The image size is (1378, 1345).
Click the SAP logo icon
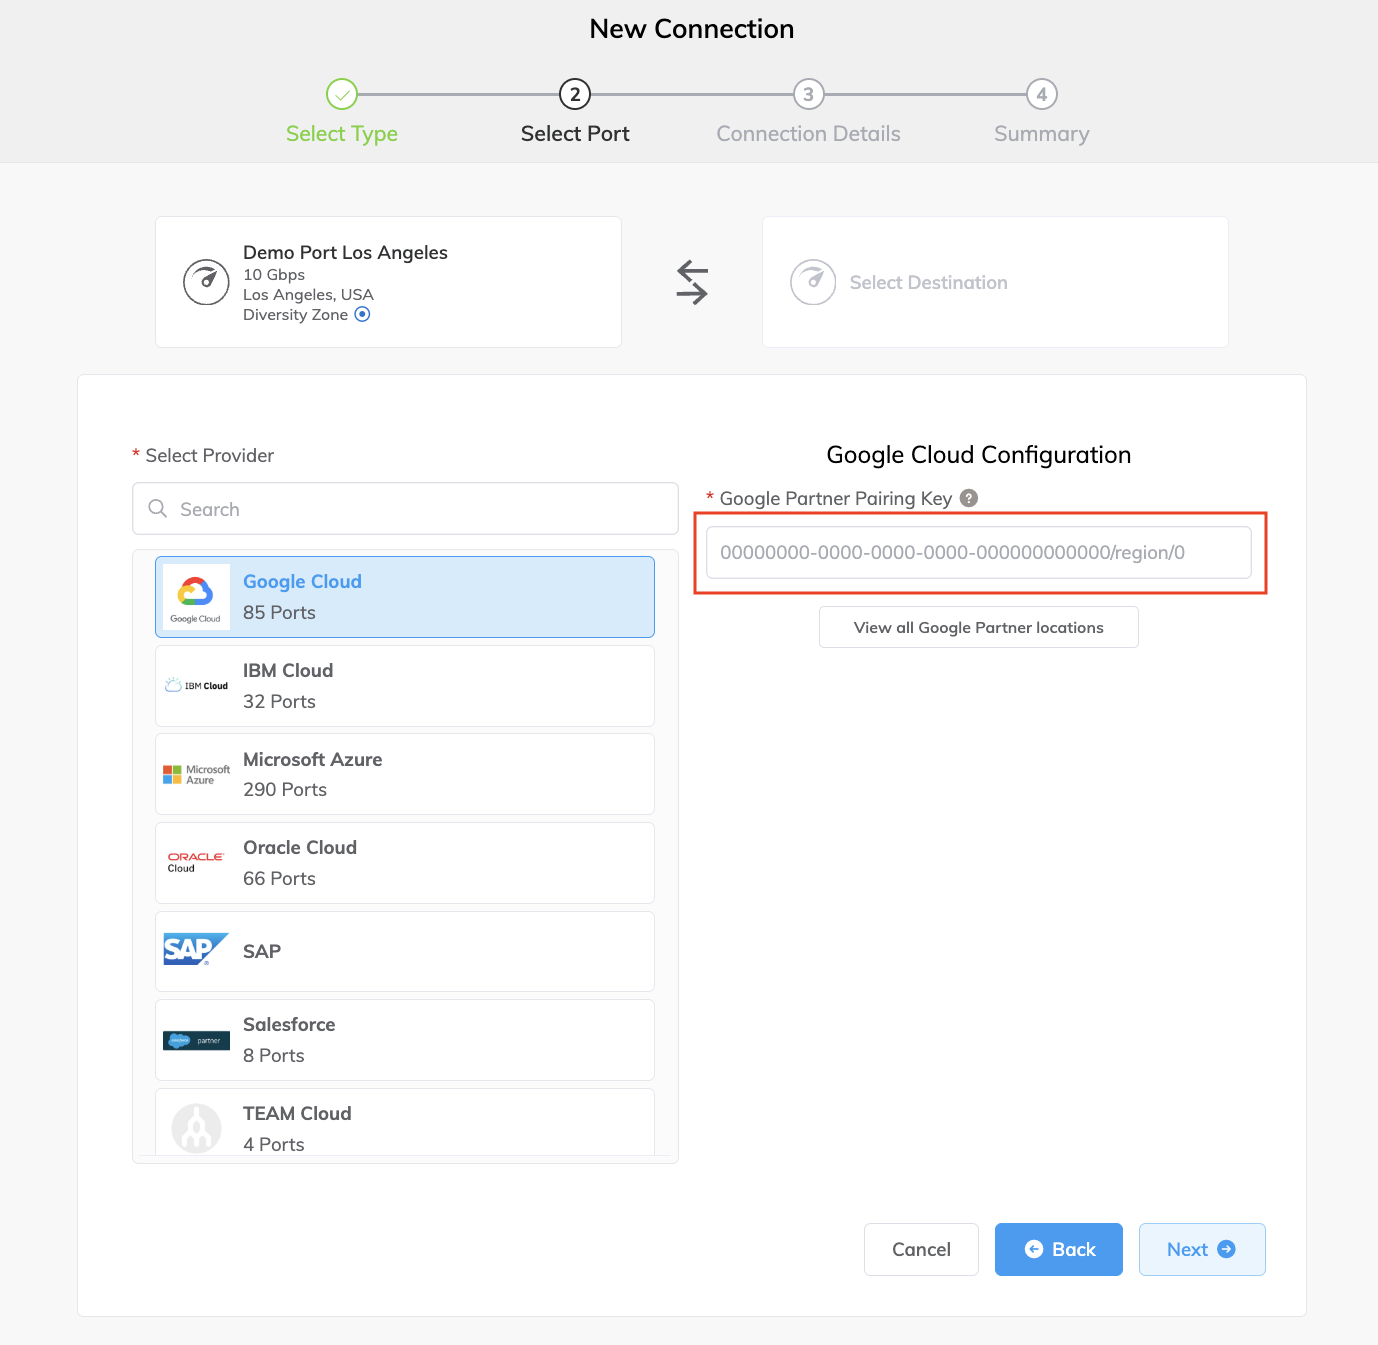196,950
